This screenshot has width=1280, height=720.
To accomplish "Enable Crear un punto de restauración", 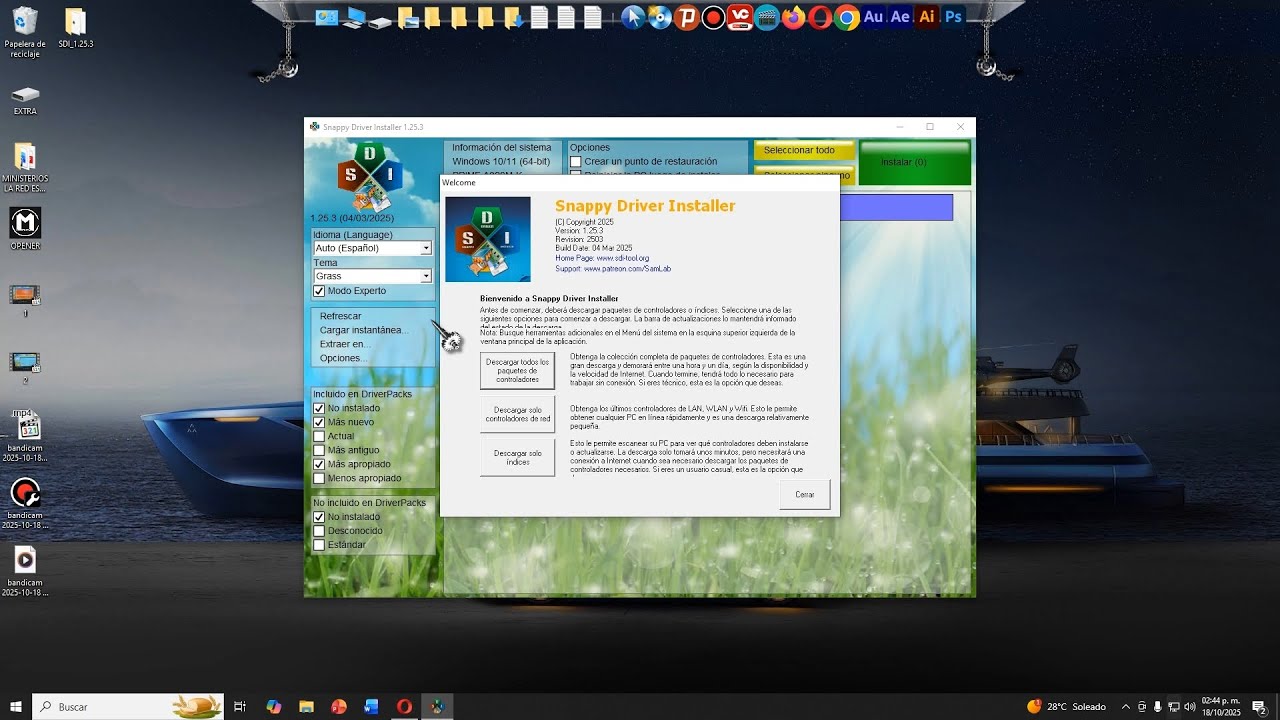I will (575, 161).
